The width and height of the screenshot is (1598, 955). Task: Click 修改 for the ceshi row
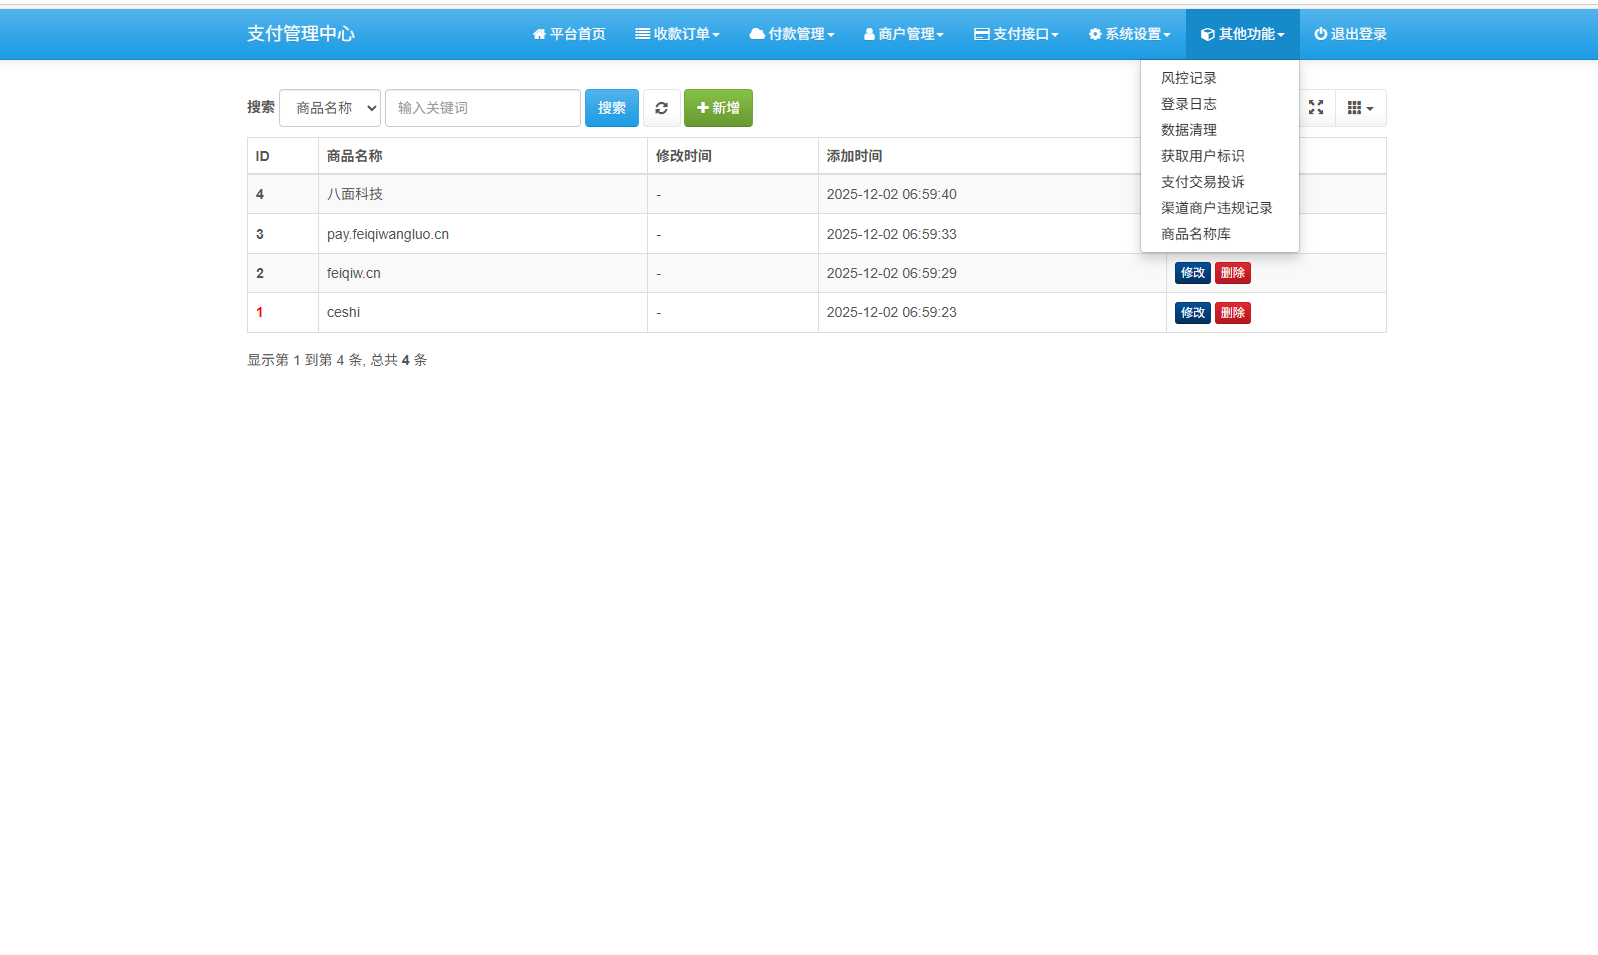pyautogui.click(x=1193, y=313)
